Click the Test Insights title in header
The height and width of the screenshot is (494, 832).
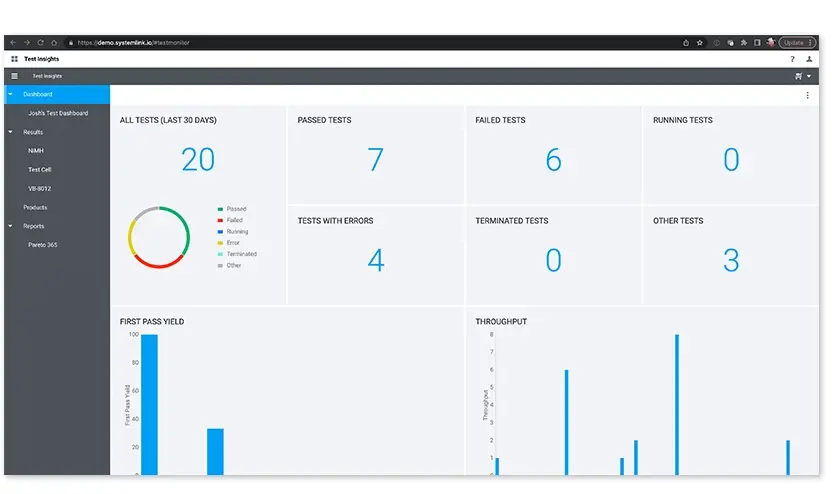41,59
